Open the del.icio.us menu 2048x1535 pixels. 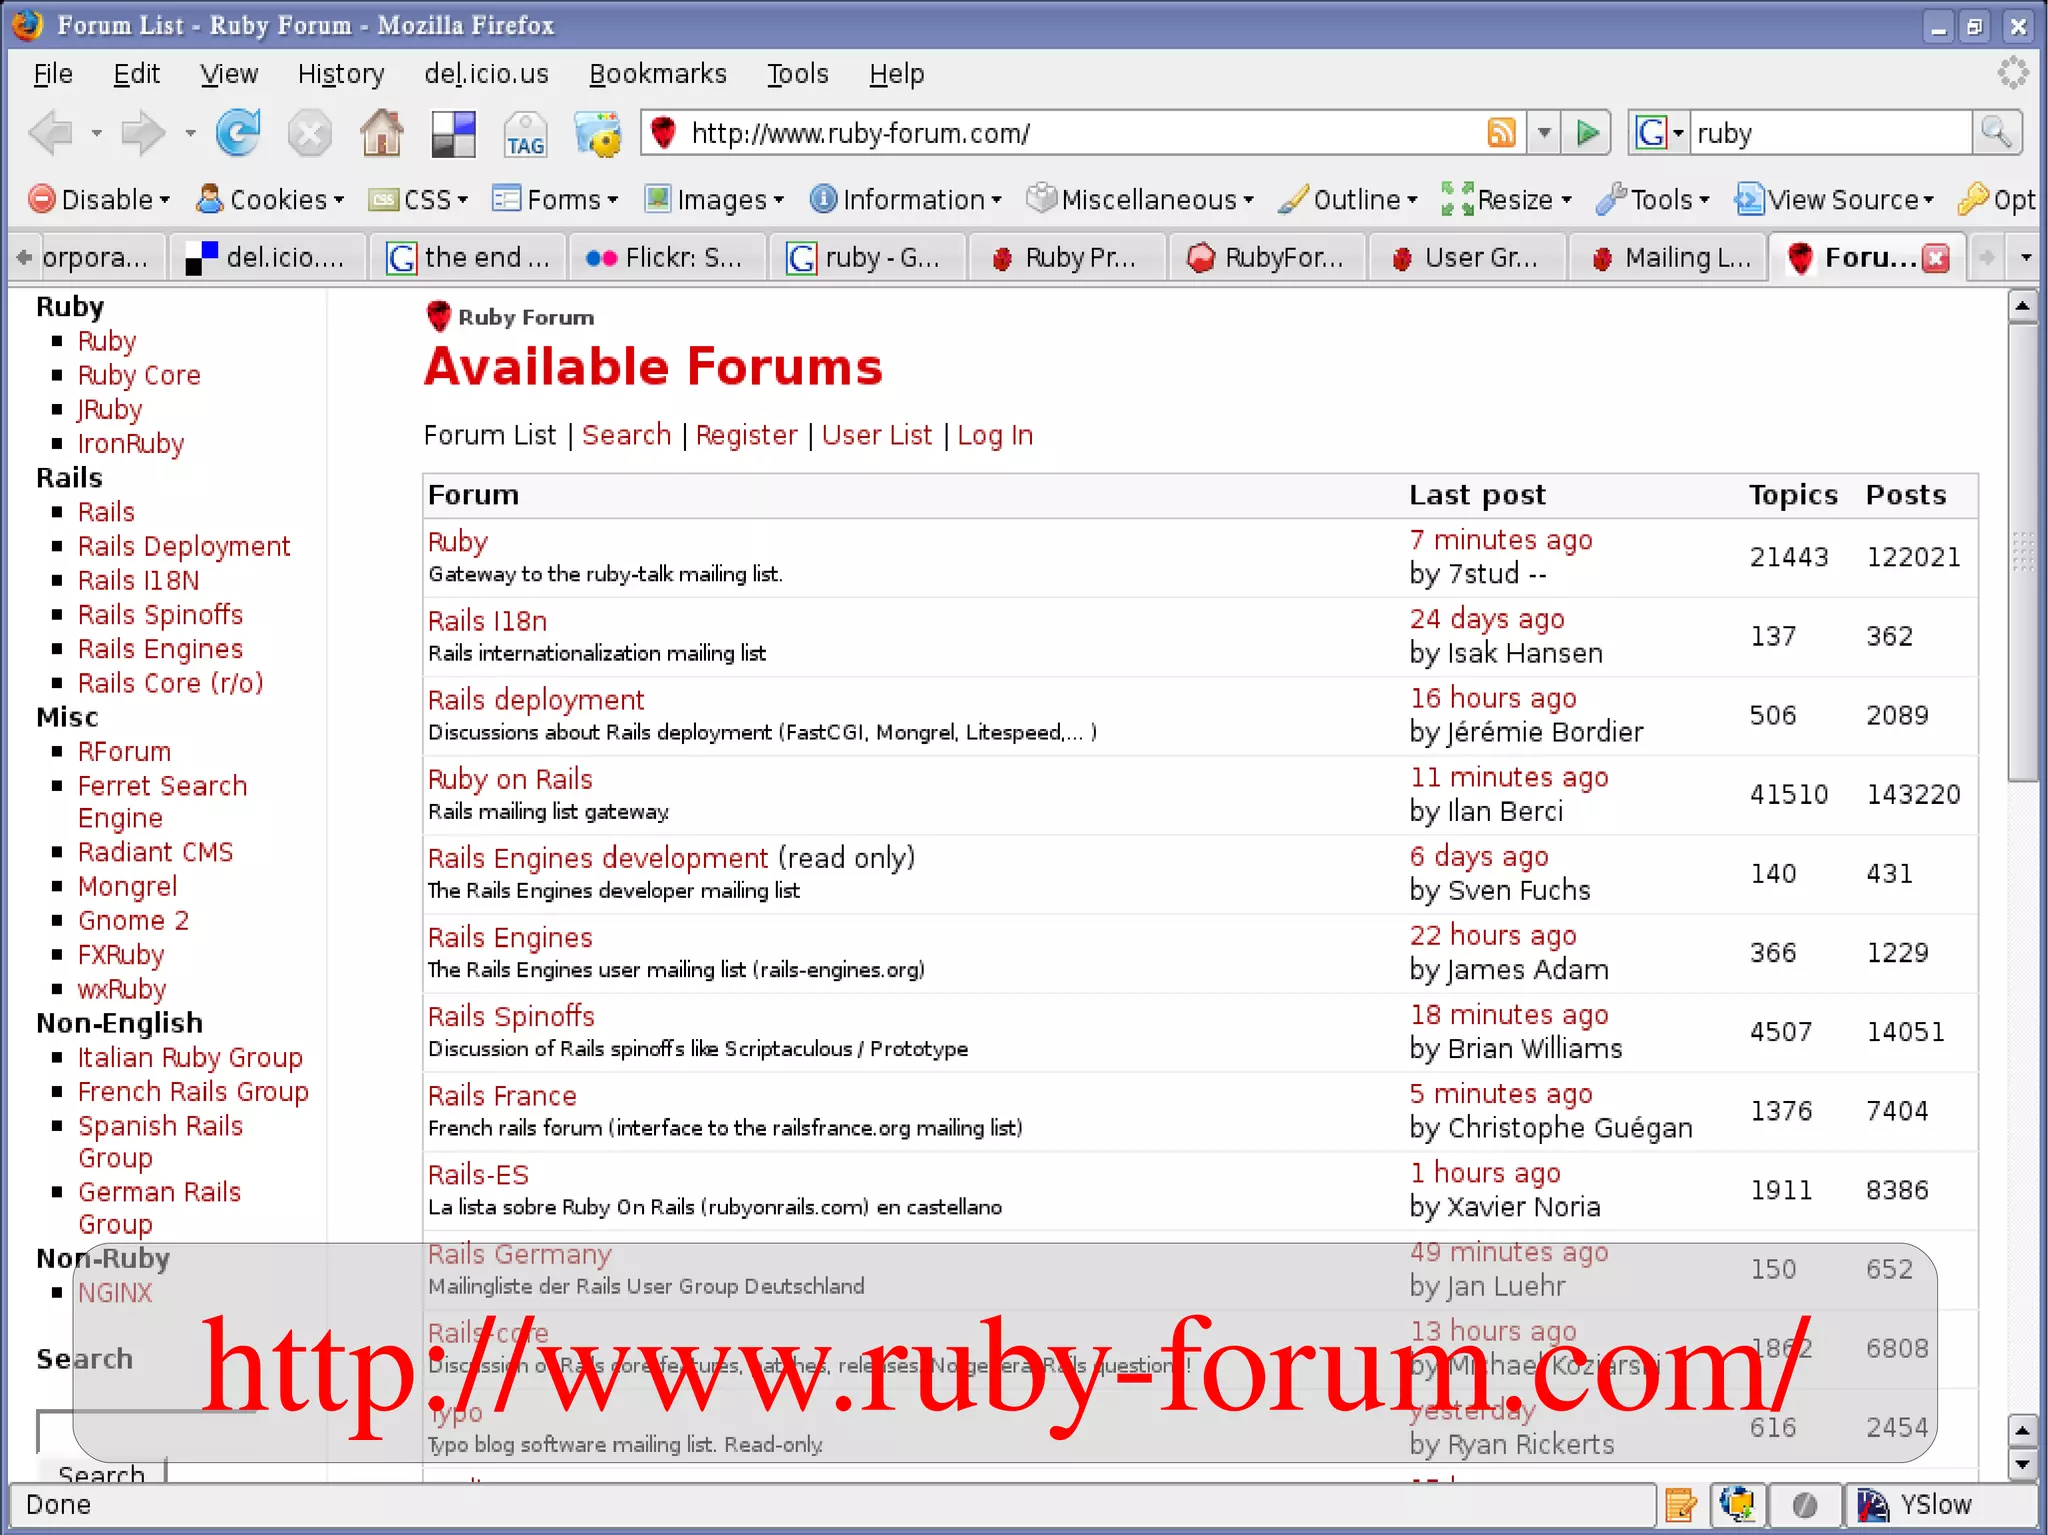click(486, 74)
